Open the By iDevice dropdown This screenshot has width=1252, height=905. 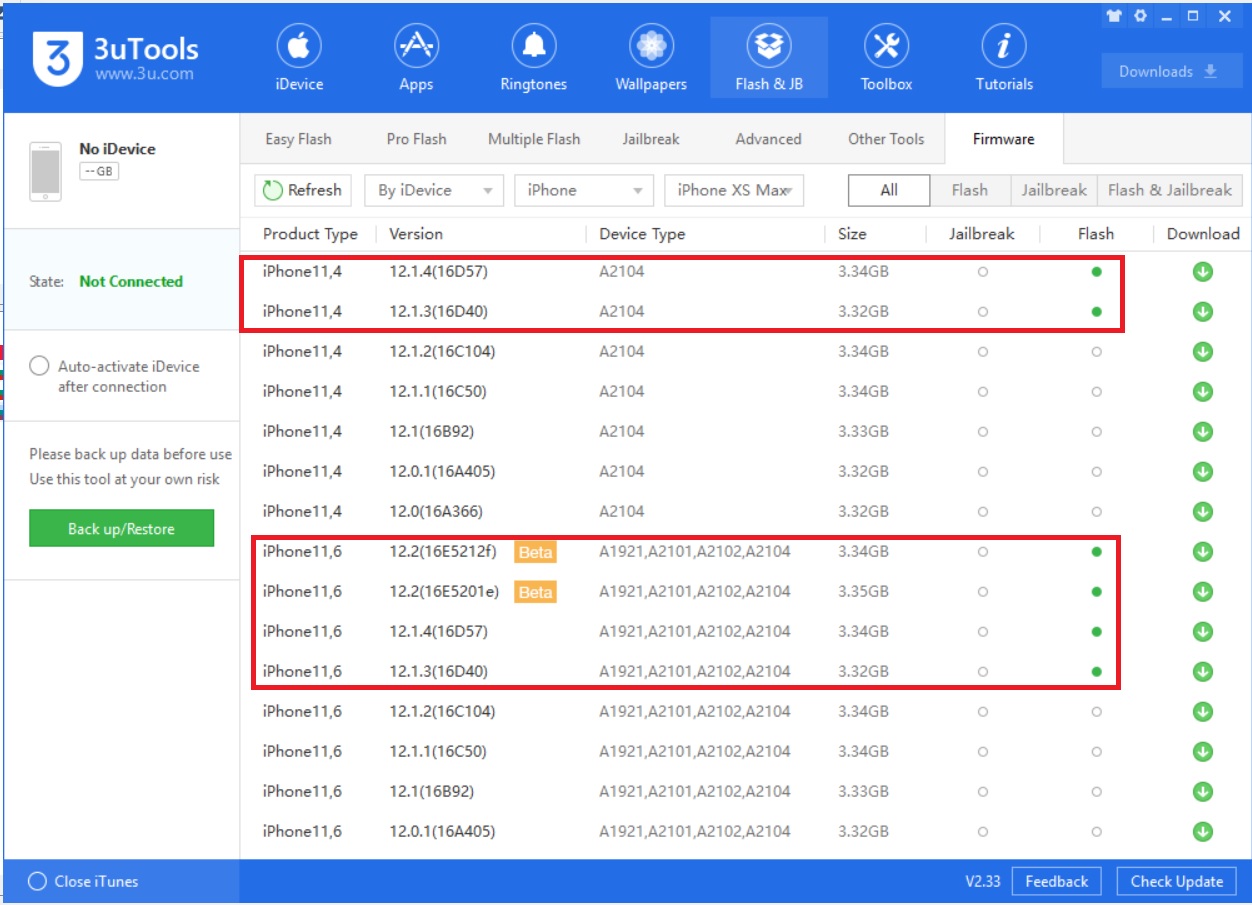pyautogui.click(x=434, y=190)
